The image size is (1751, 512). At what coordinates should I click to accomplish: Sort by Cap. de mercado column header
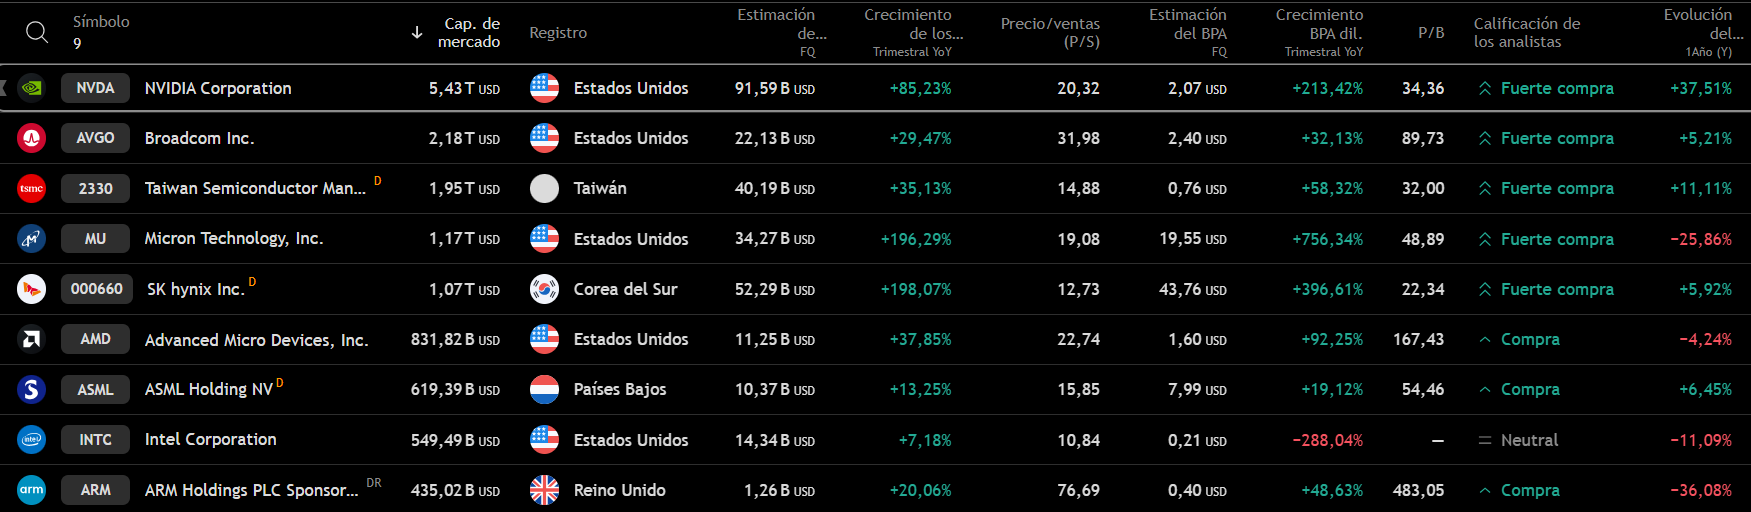[468, 32]
